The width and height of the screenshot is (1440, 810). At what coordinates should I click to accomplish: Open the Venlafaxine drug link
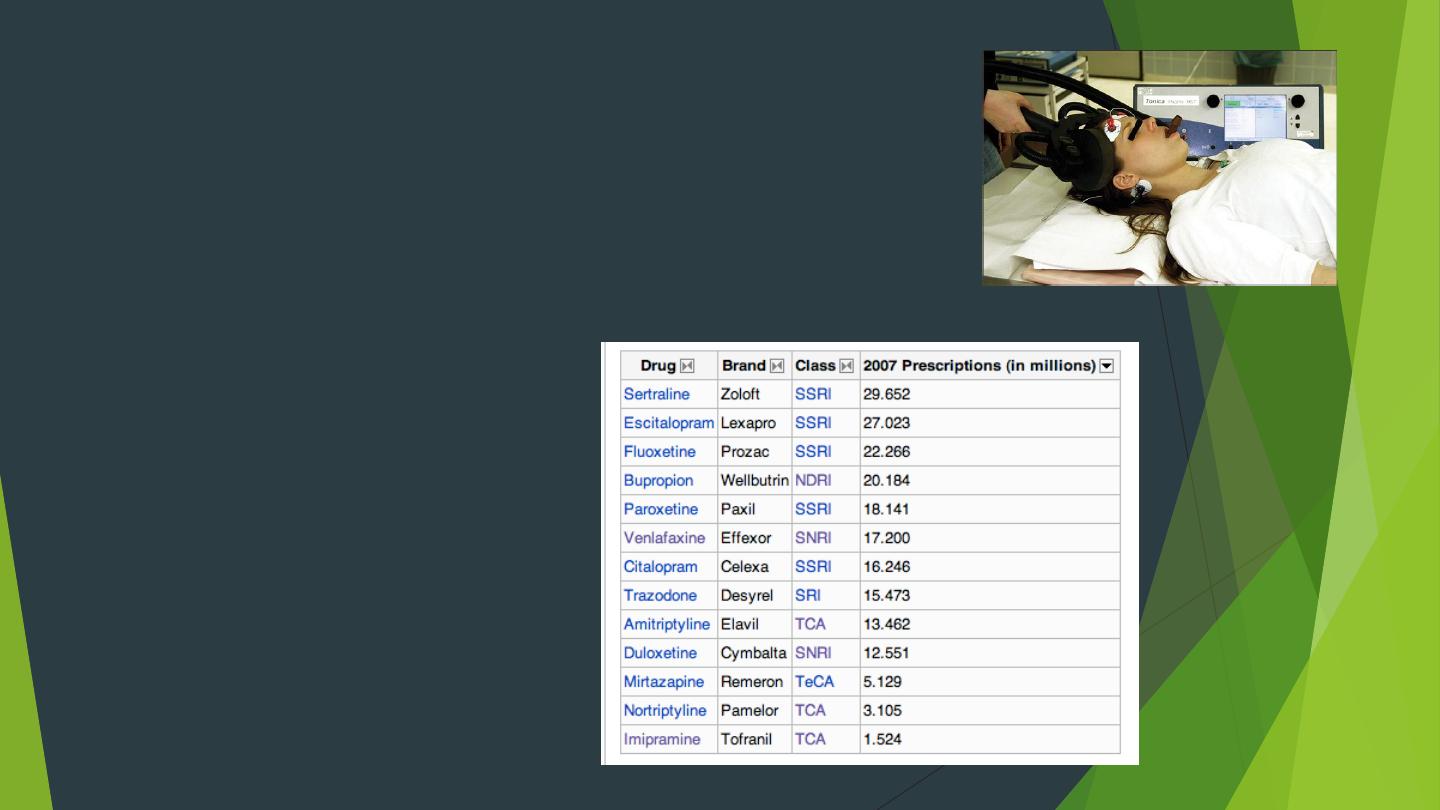665,538
